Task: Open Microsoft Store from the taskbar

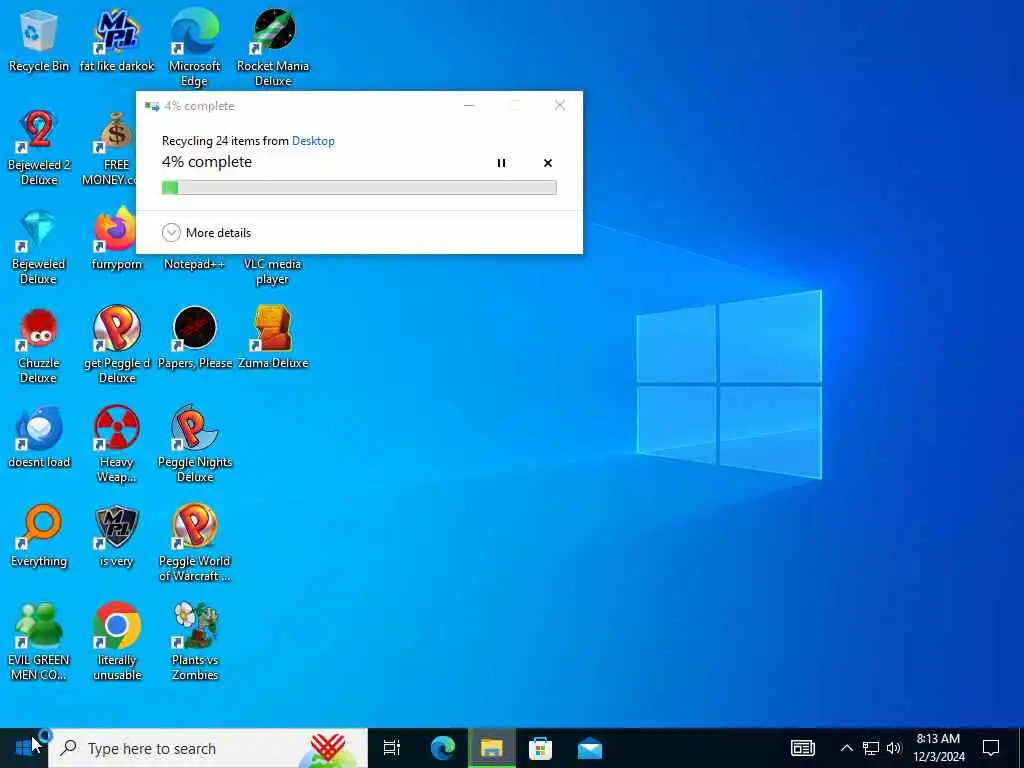Action: pos(540,748)
